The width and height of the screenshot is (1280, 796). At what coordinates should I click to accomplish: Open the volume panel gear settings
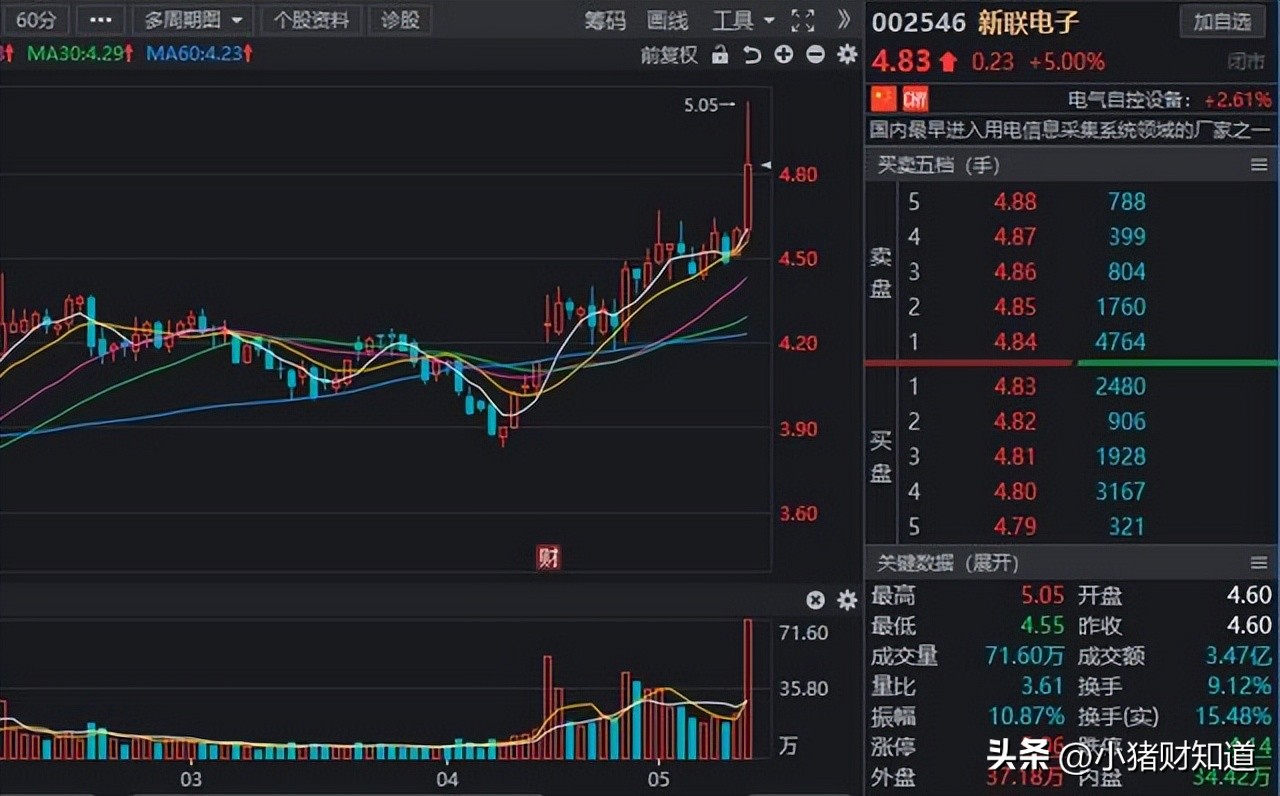click(x=846, y=601)
